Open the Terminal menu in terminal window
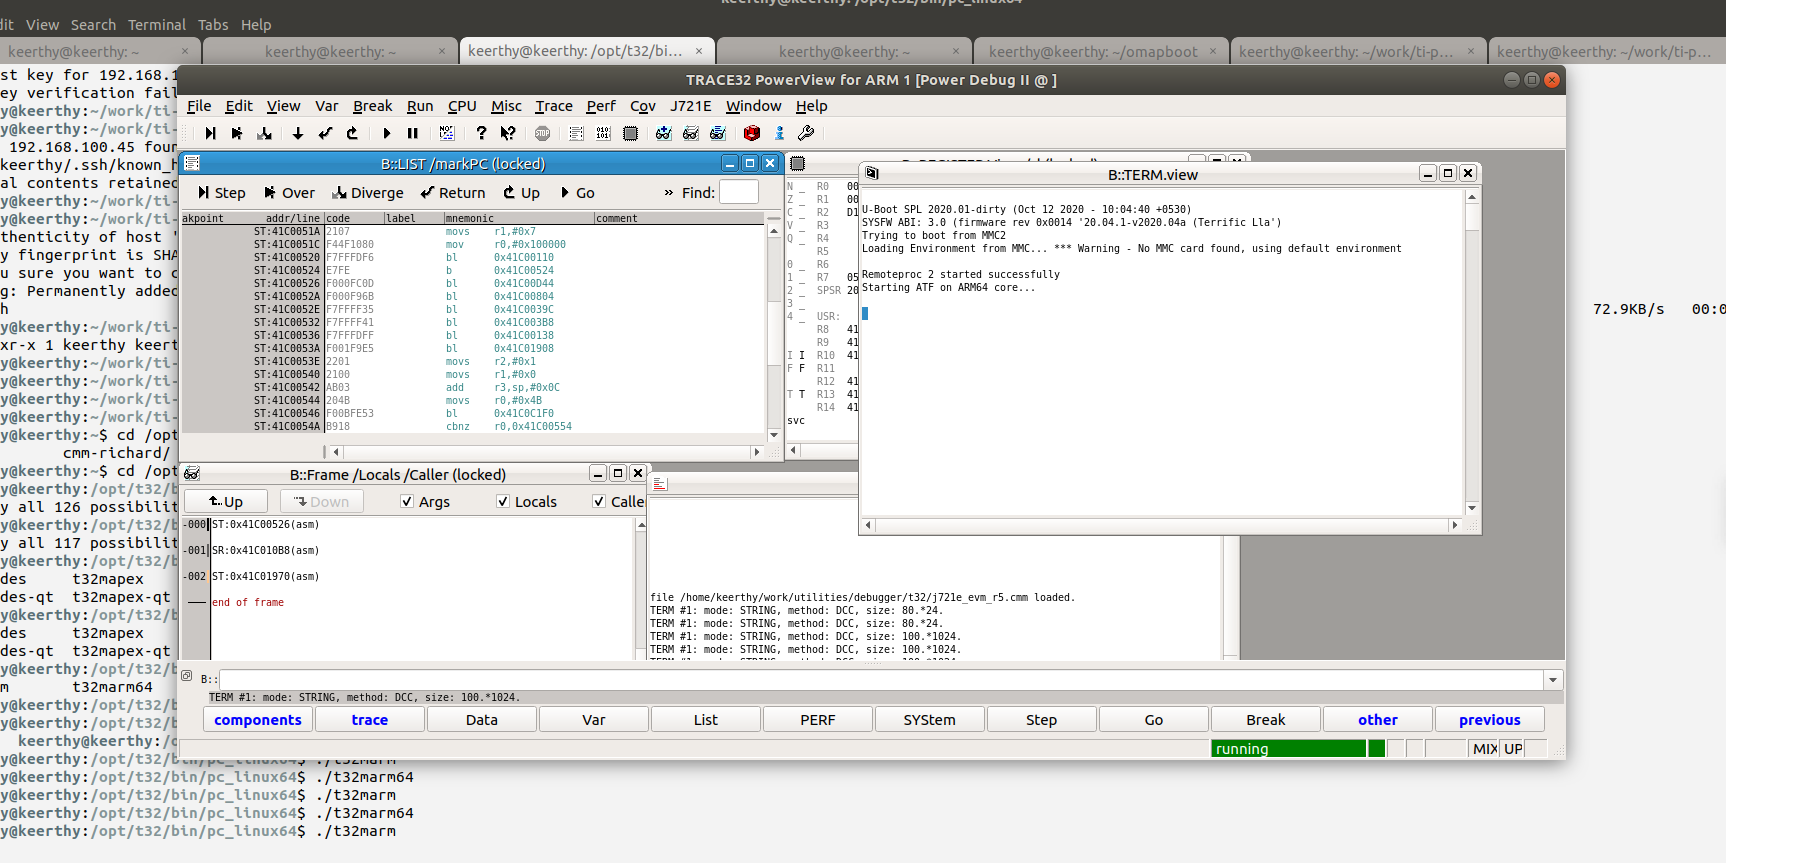The width and height of the screenshot is (1800, 863). pyautogui.click(x=157, y=24)
